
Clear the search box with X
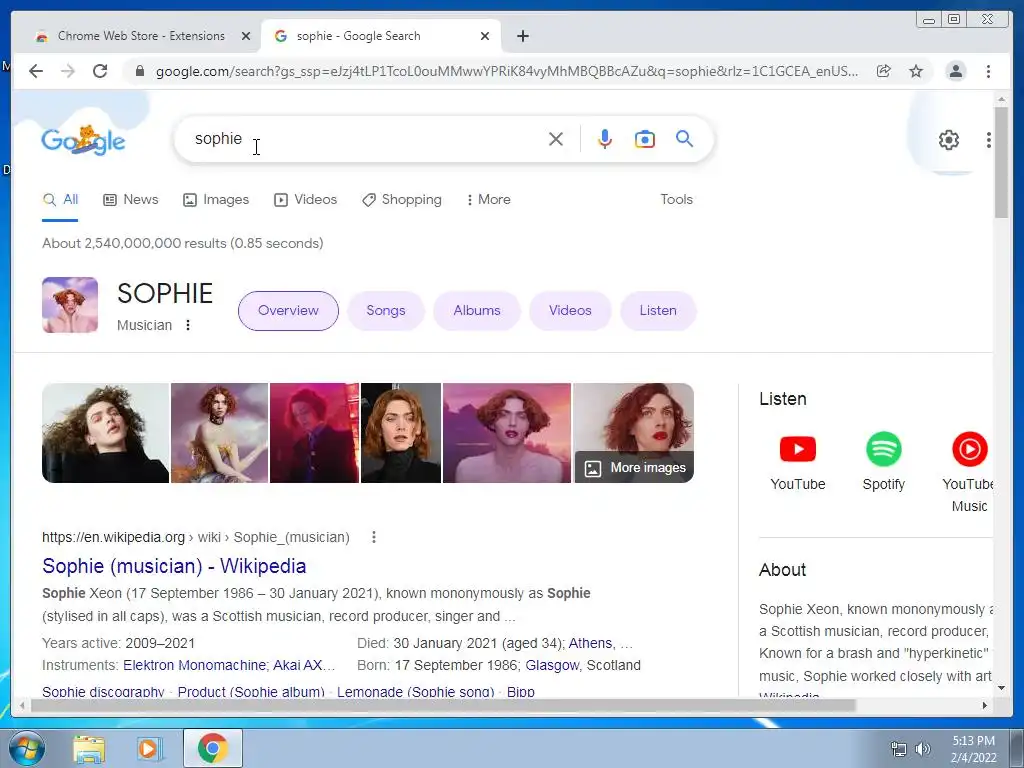click(556, 138)
